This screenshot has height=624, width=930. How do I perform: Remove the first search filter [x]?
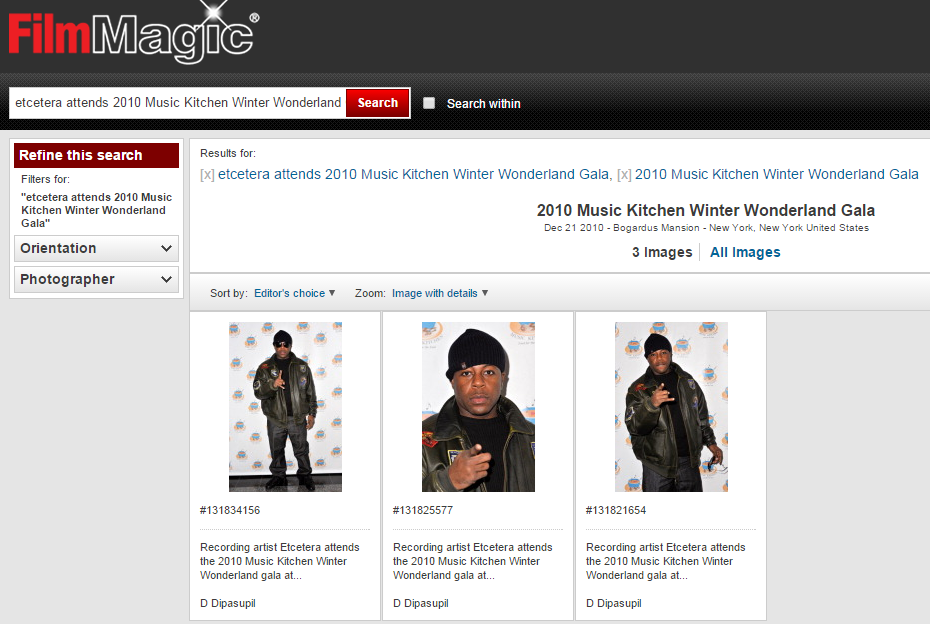pyautogui.click(x=207, y=174)
